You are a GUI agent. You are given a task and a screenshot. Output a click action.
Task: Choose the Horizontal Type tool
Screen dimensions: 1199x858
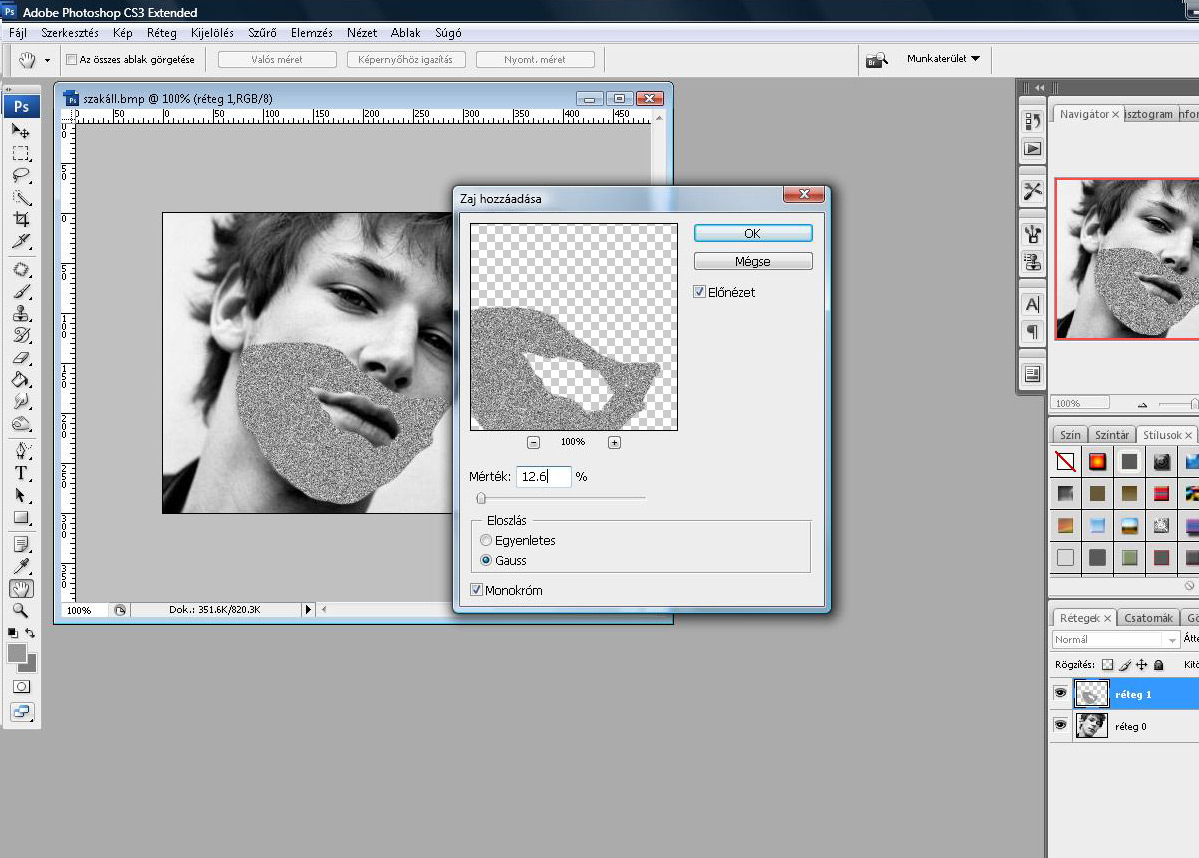[21, 473]
